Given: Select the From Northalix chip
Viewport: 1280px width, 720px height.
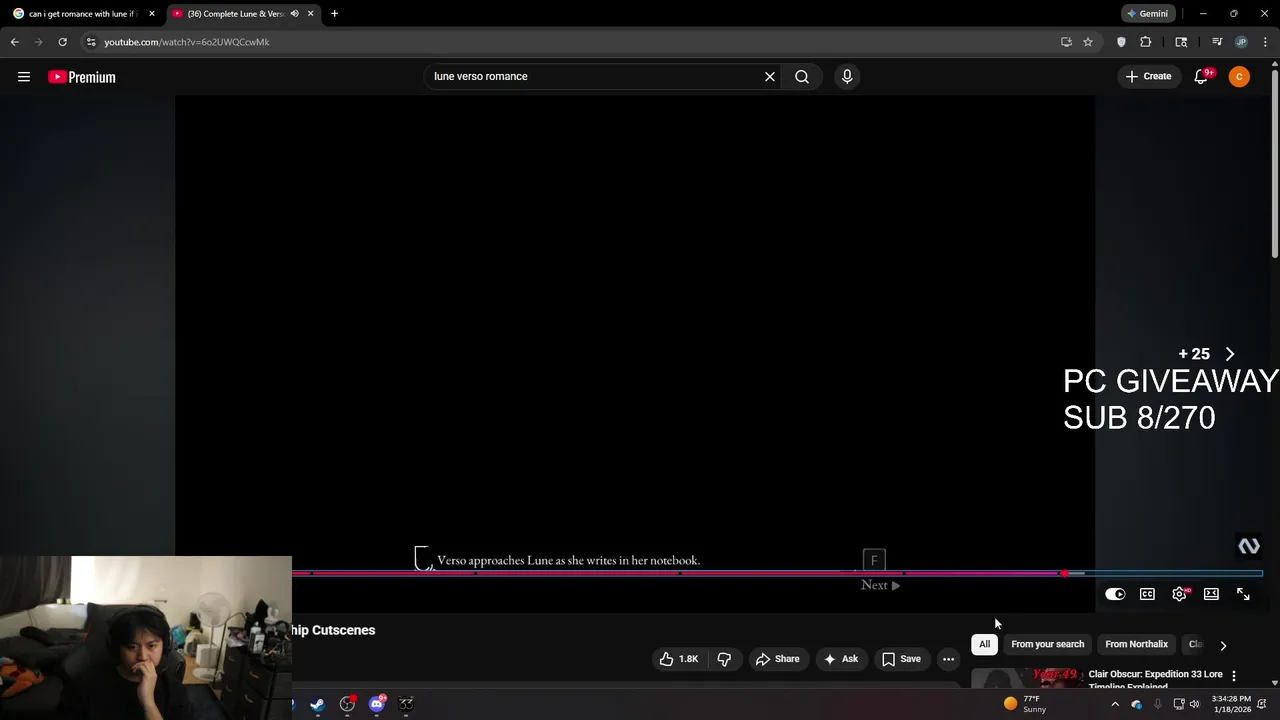Looking at the screenshot, I should click(1136, 644).
